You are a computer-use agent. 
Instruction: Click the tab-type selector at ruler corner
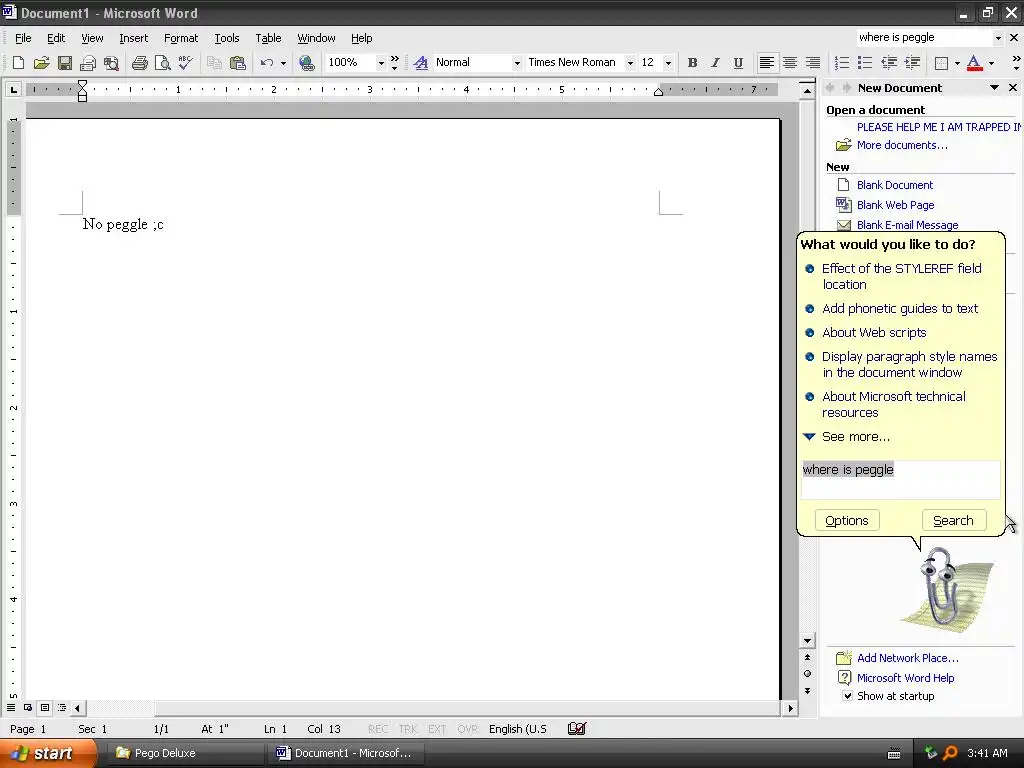click(x=13, y=89)
